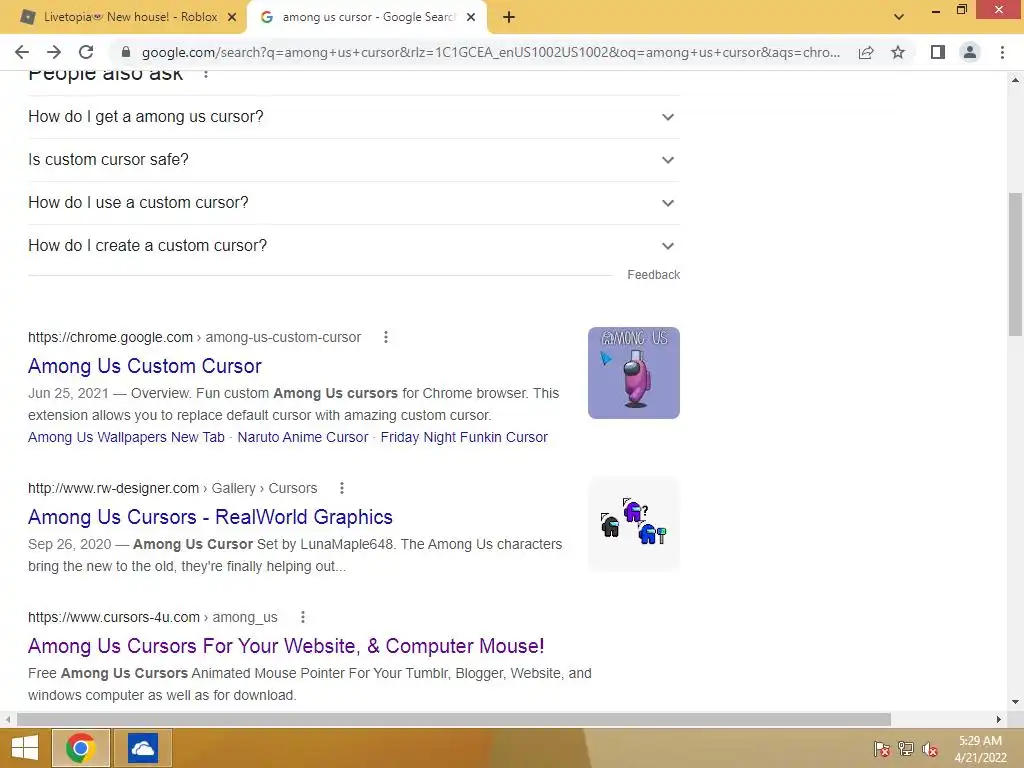Screen dimensions: 1024x768
Task: Share this page from the address bar
Action: [866, 52]
